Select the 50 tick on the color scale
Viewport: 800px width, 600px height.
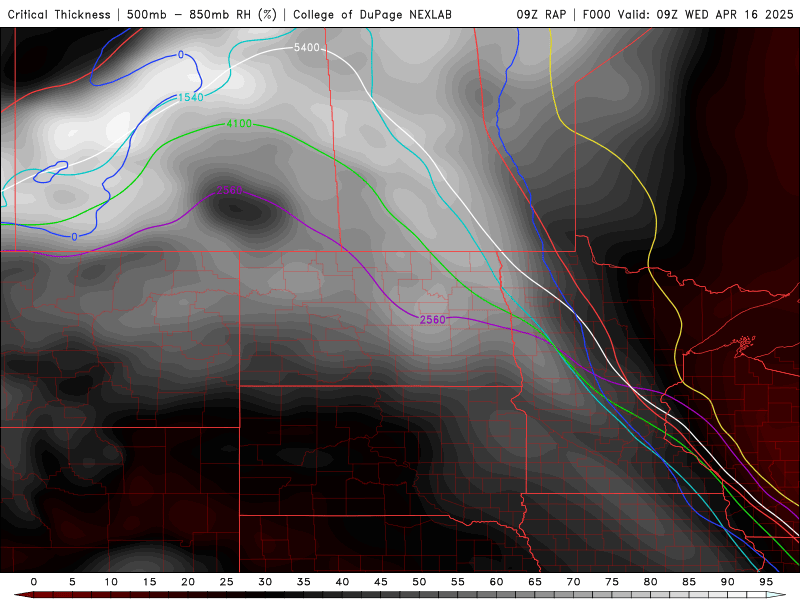point(419,582)
